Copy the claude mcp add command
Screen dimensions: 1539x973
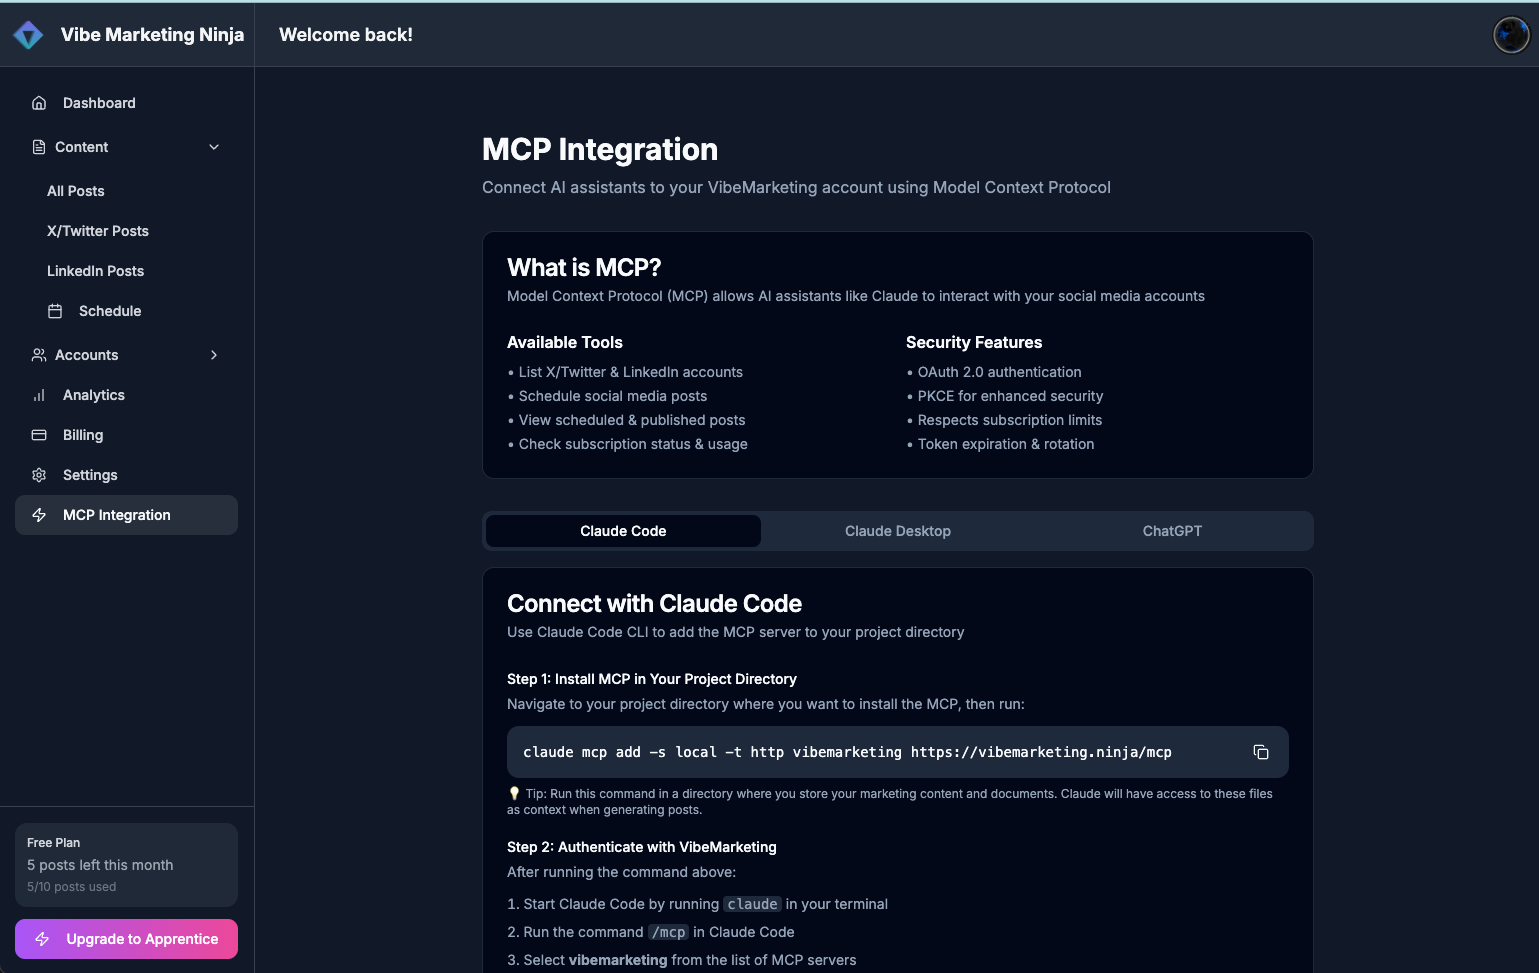click(x=1261, y=752)
